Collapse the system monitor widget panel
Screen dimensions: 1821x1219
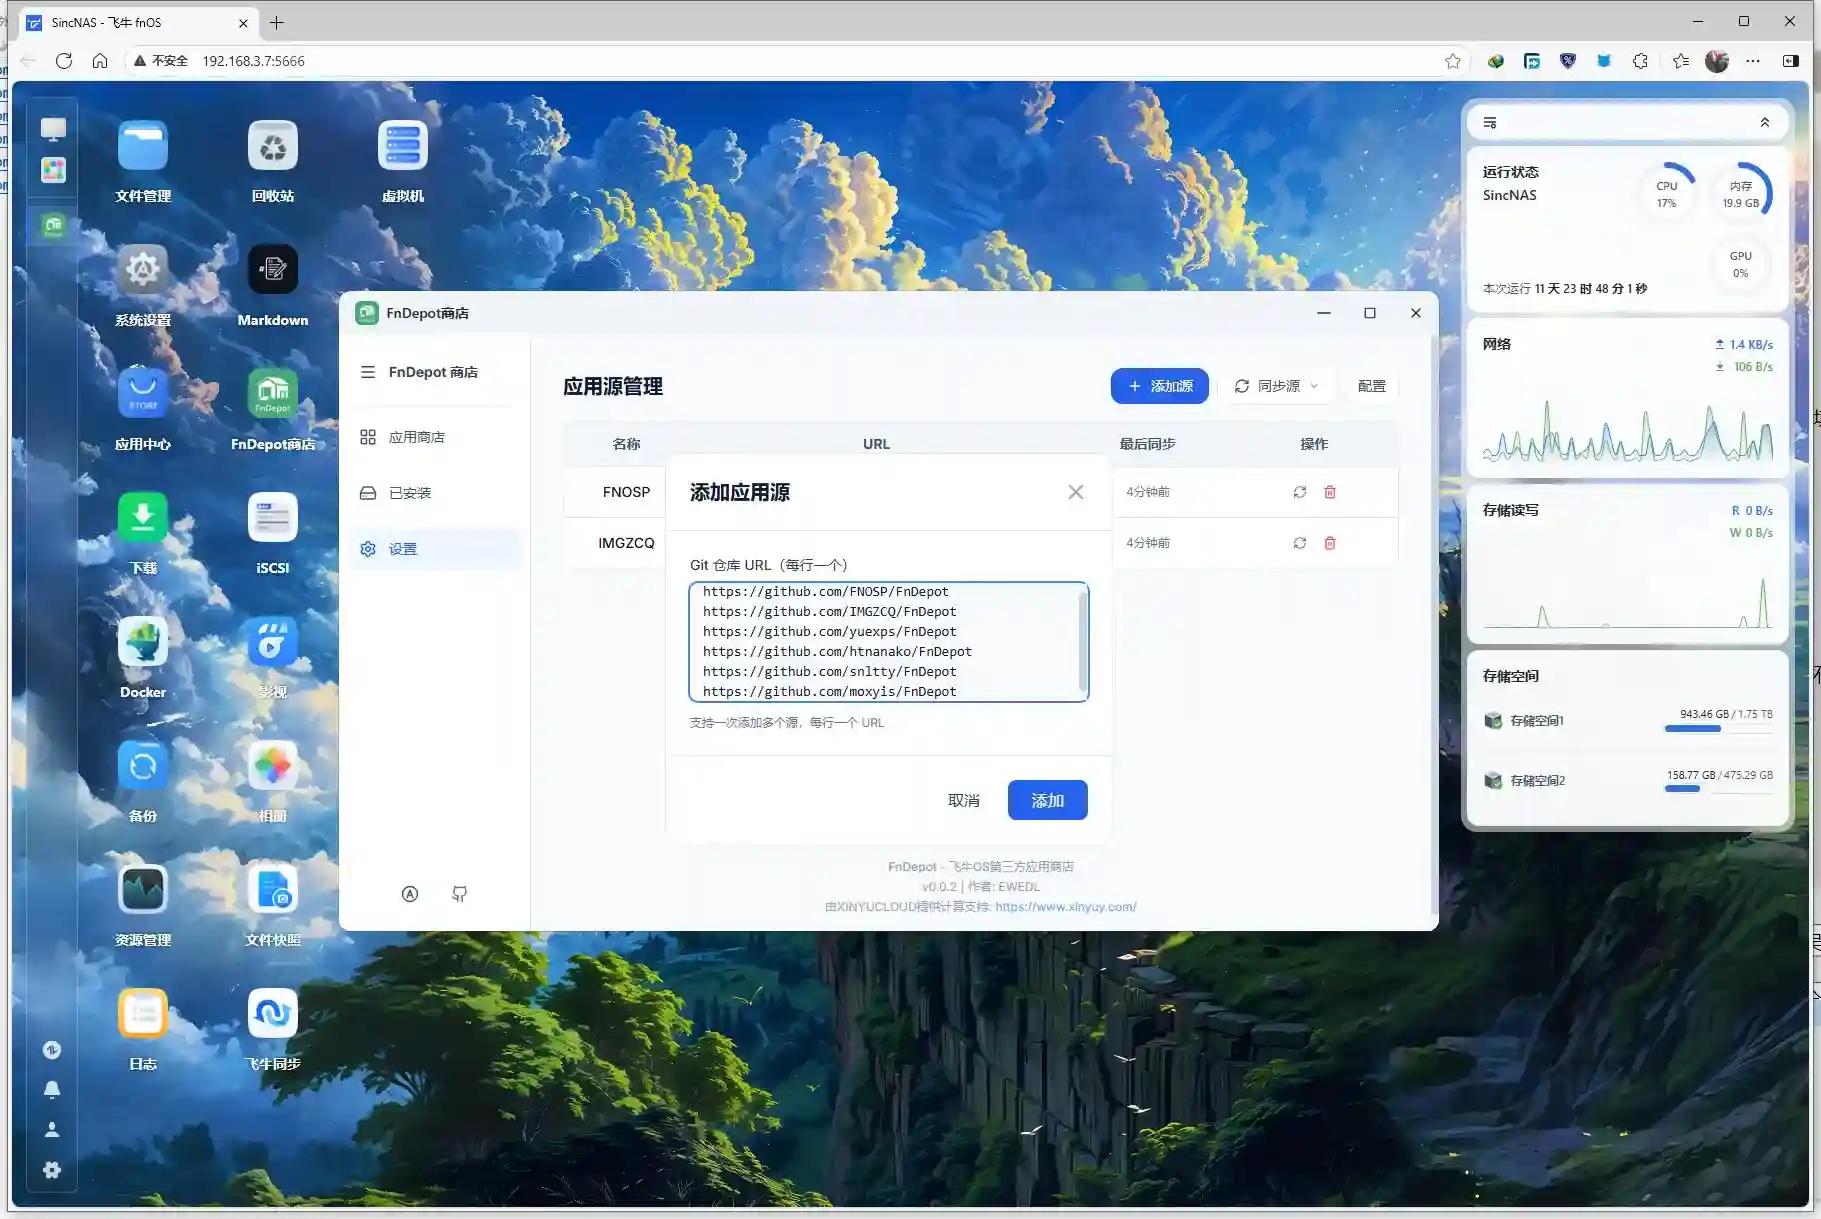[x=1765, y=122]
